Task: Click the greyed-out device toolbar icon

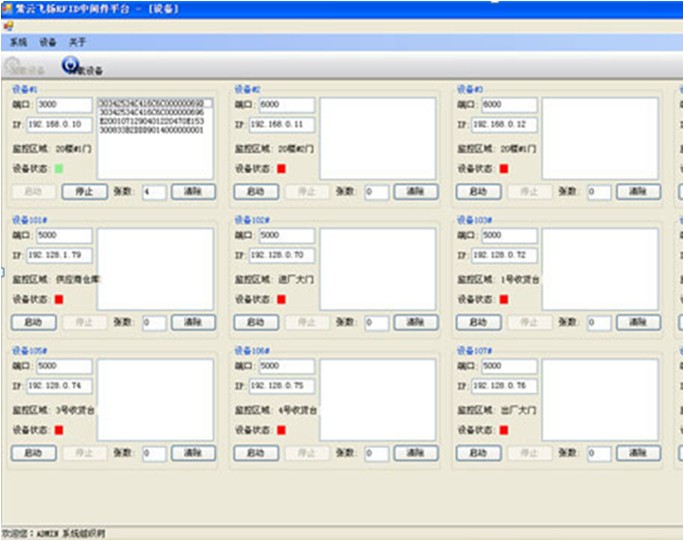Action: 13,67
